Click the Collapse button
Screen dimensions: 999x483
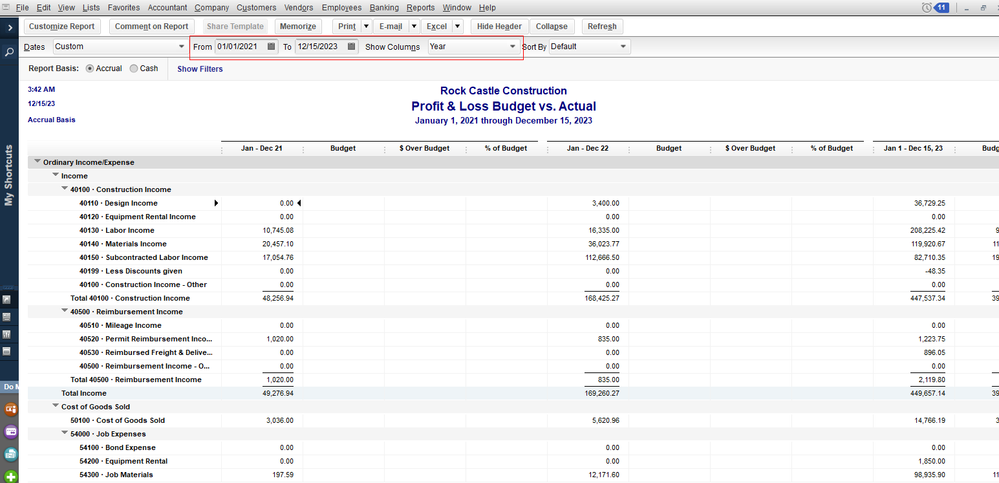tap(552, 27)
